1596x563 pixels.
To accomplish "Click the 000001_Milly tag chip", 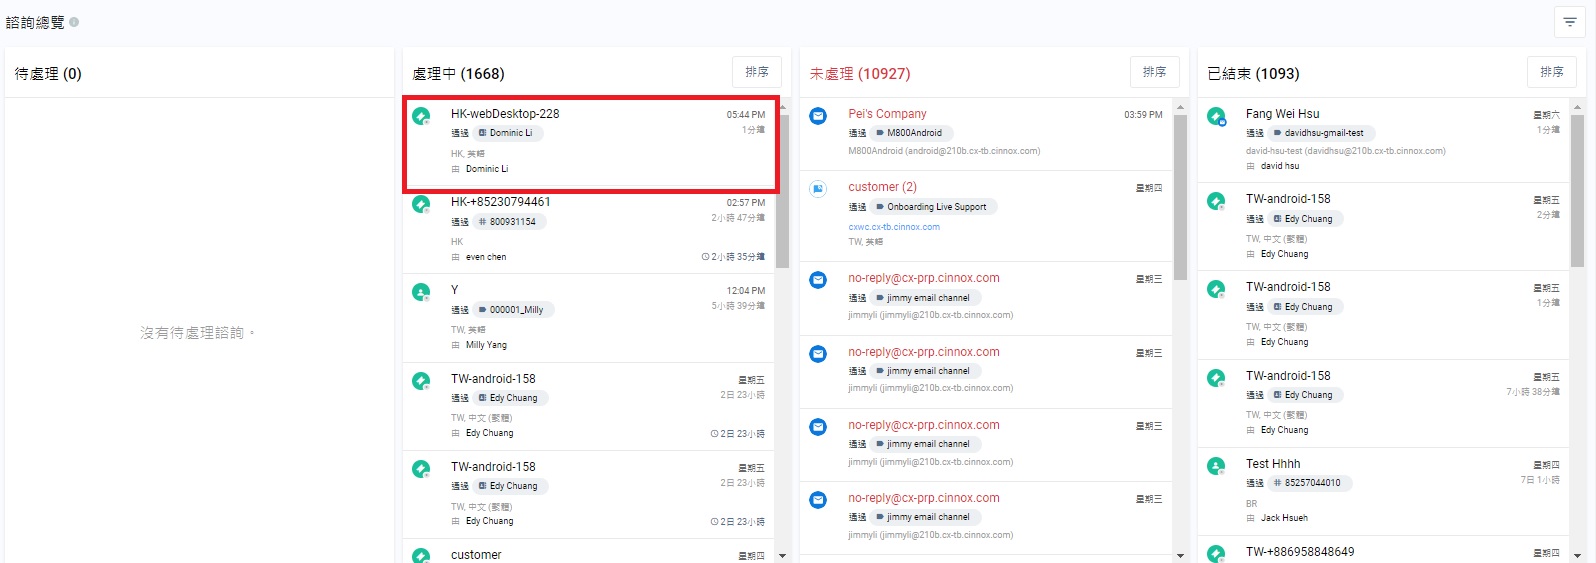I will [513, 310].
